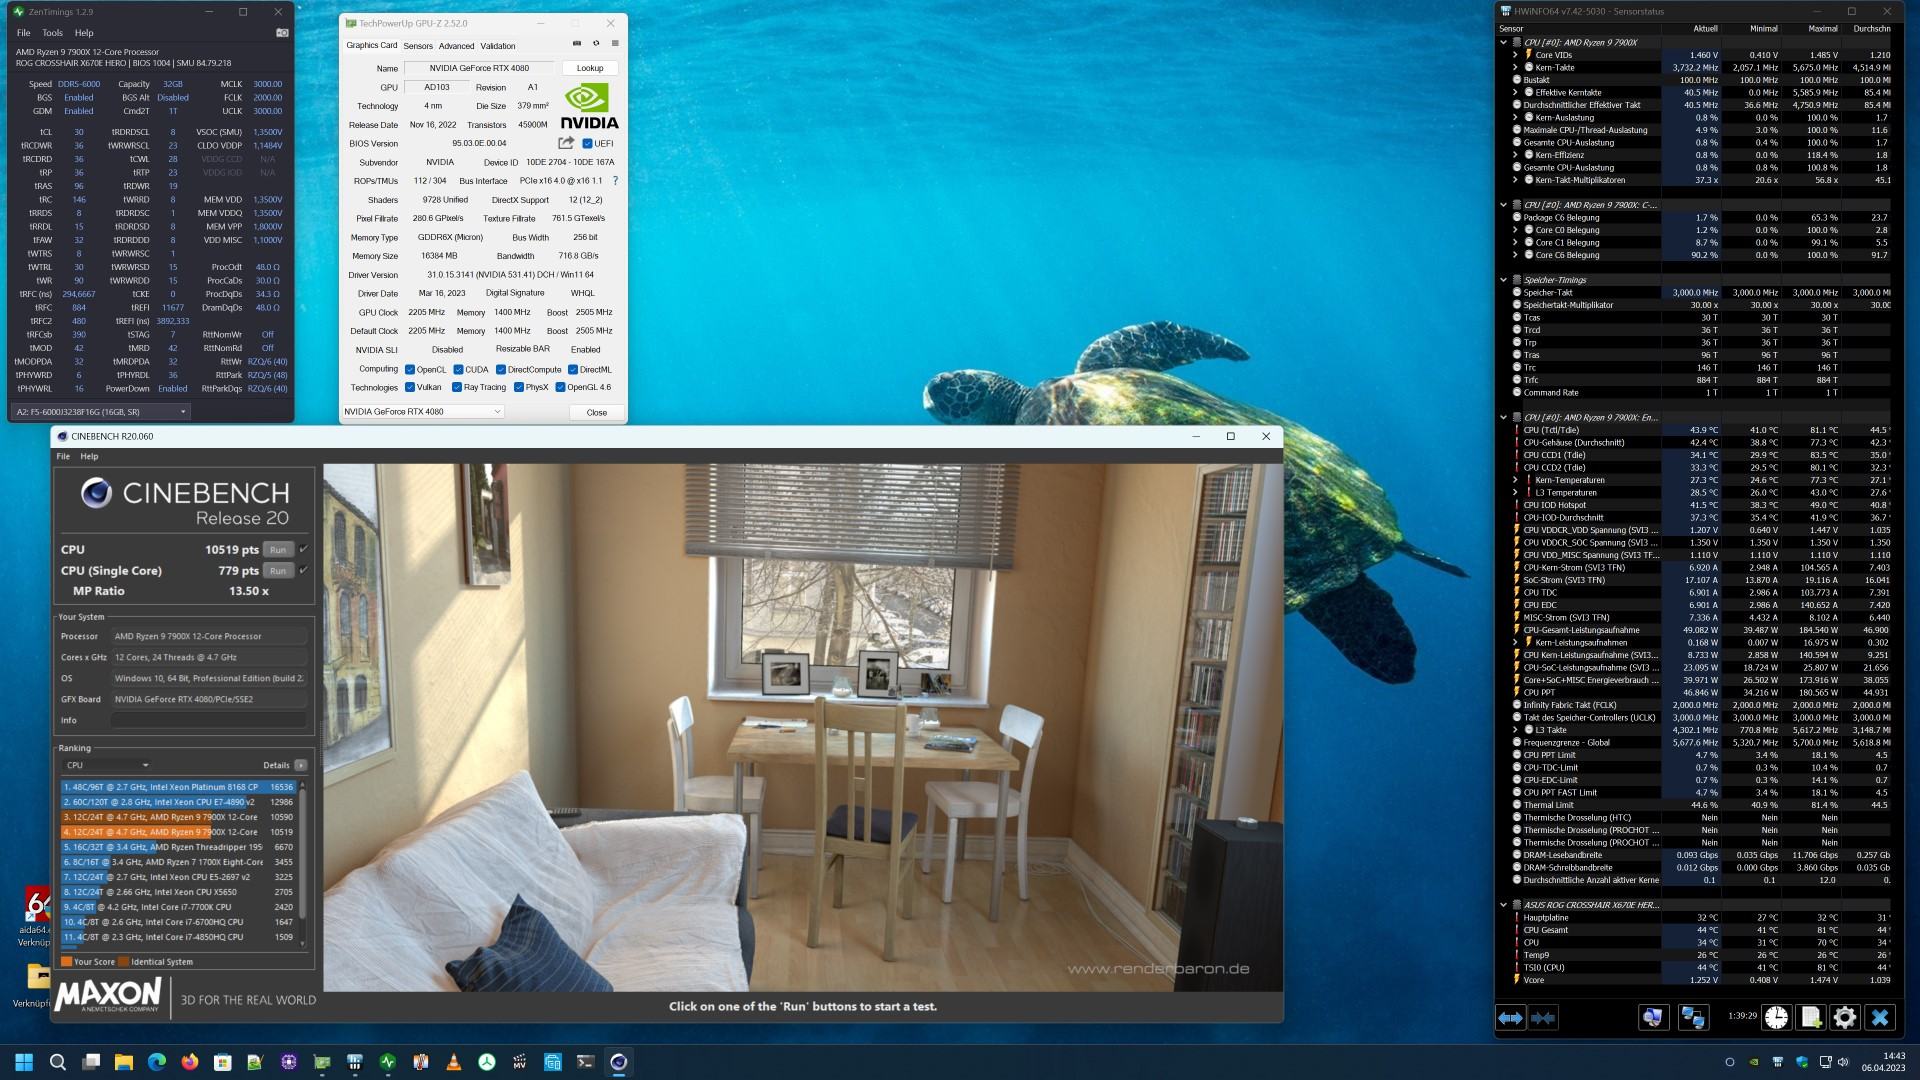
Task: Open VLC media player from the taskbar
Action: (453, 1062)
